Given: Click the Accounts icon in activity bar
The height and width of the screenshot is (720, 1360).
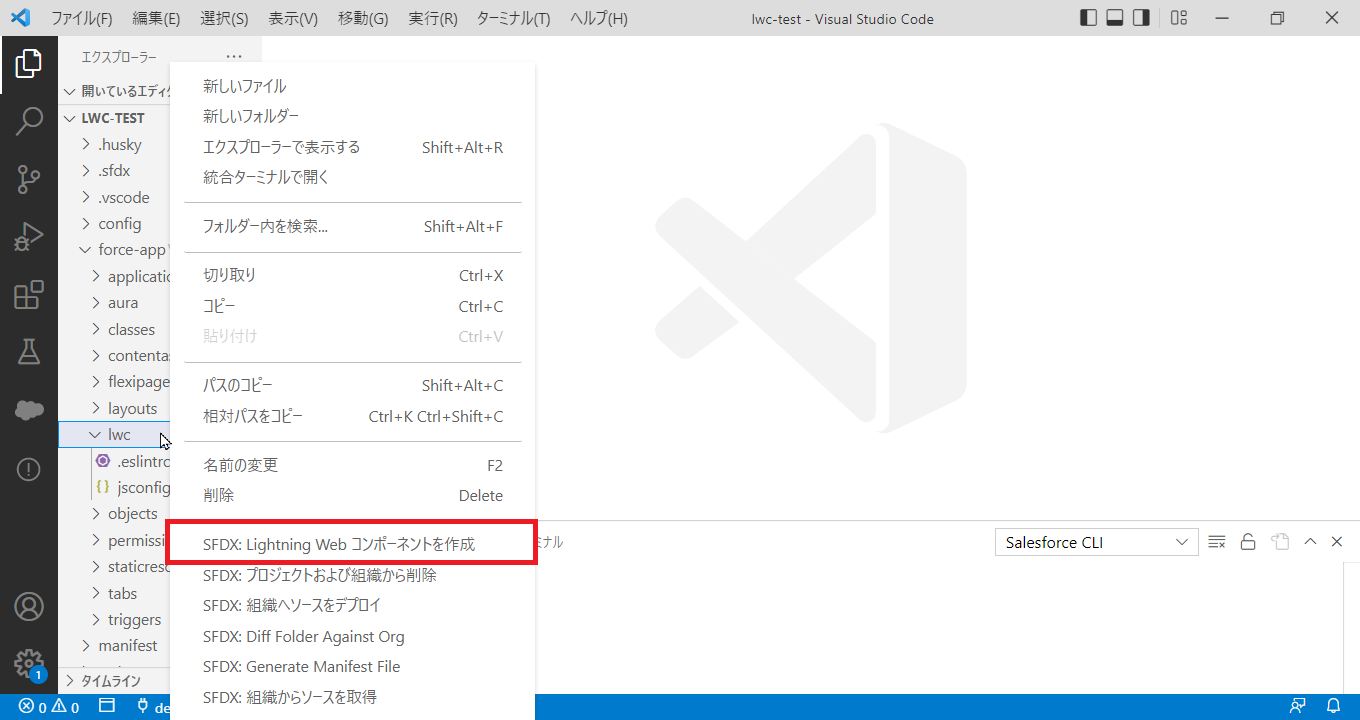Looking at the screenshot, I should 29,606.
